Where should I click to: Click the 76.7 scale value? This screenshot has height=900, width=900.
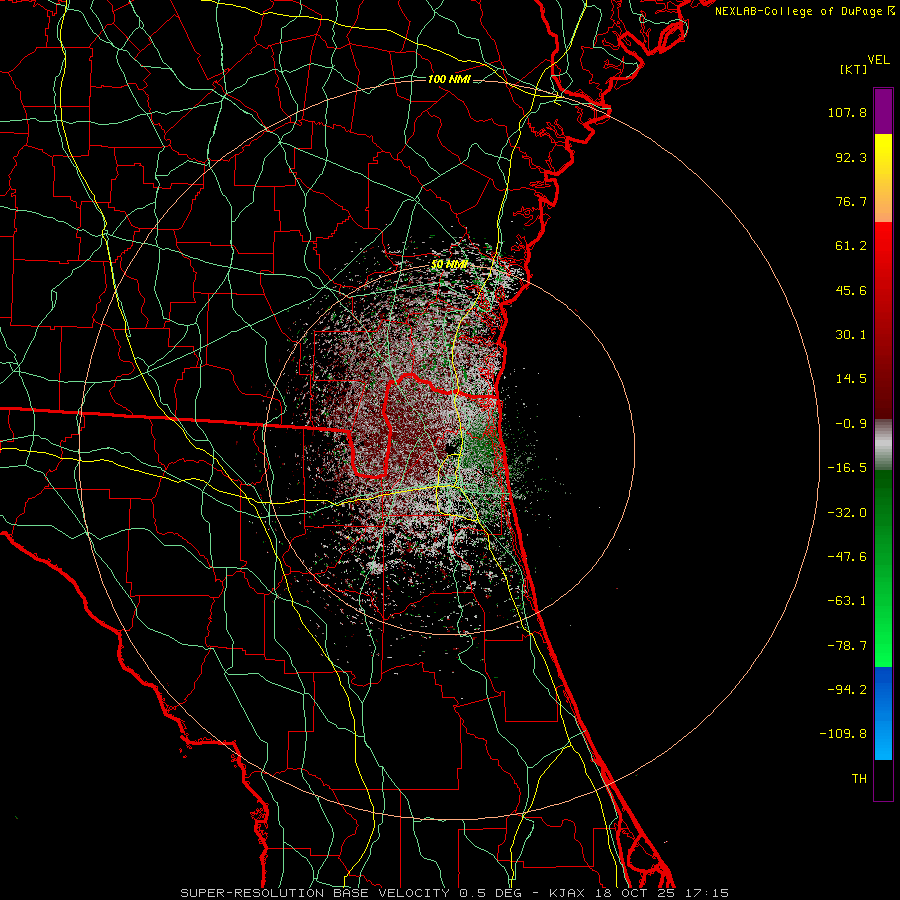851,201
